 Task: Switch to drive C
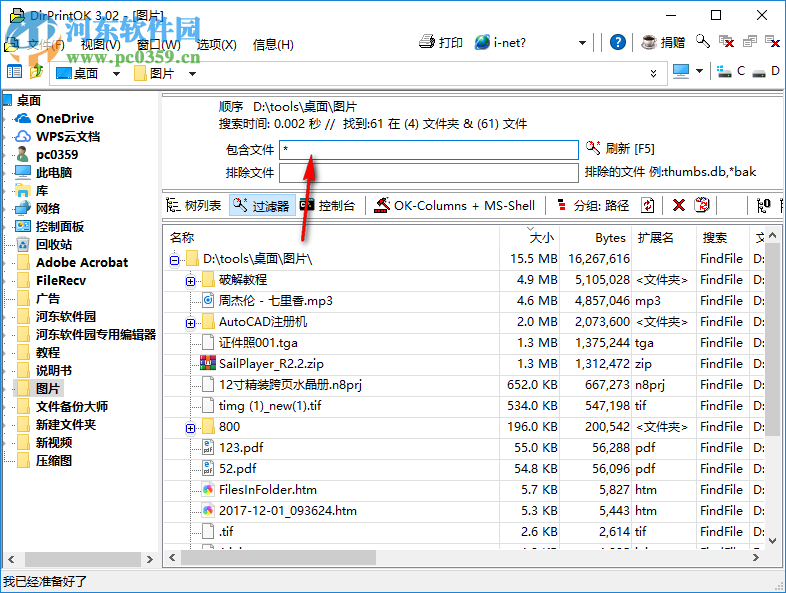click(731, 72)
